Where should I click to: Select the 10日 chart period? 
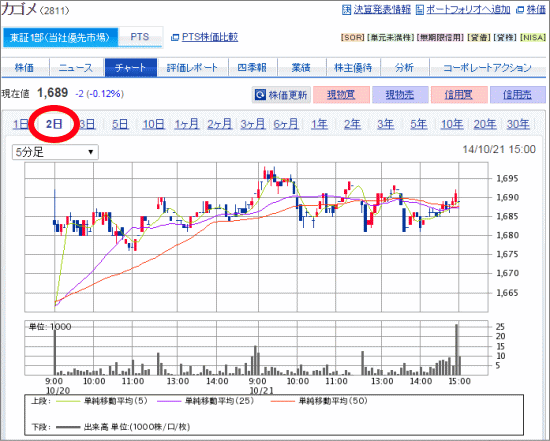(153, 124)
